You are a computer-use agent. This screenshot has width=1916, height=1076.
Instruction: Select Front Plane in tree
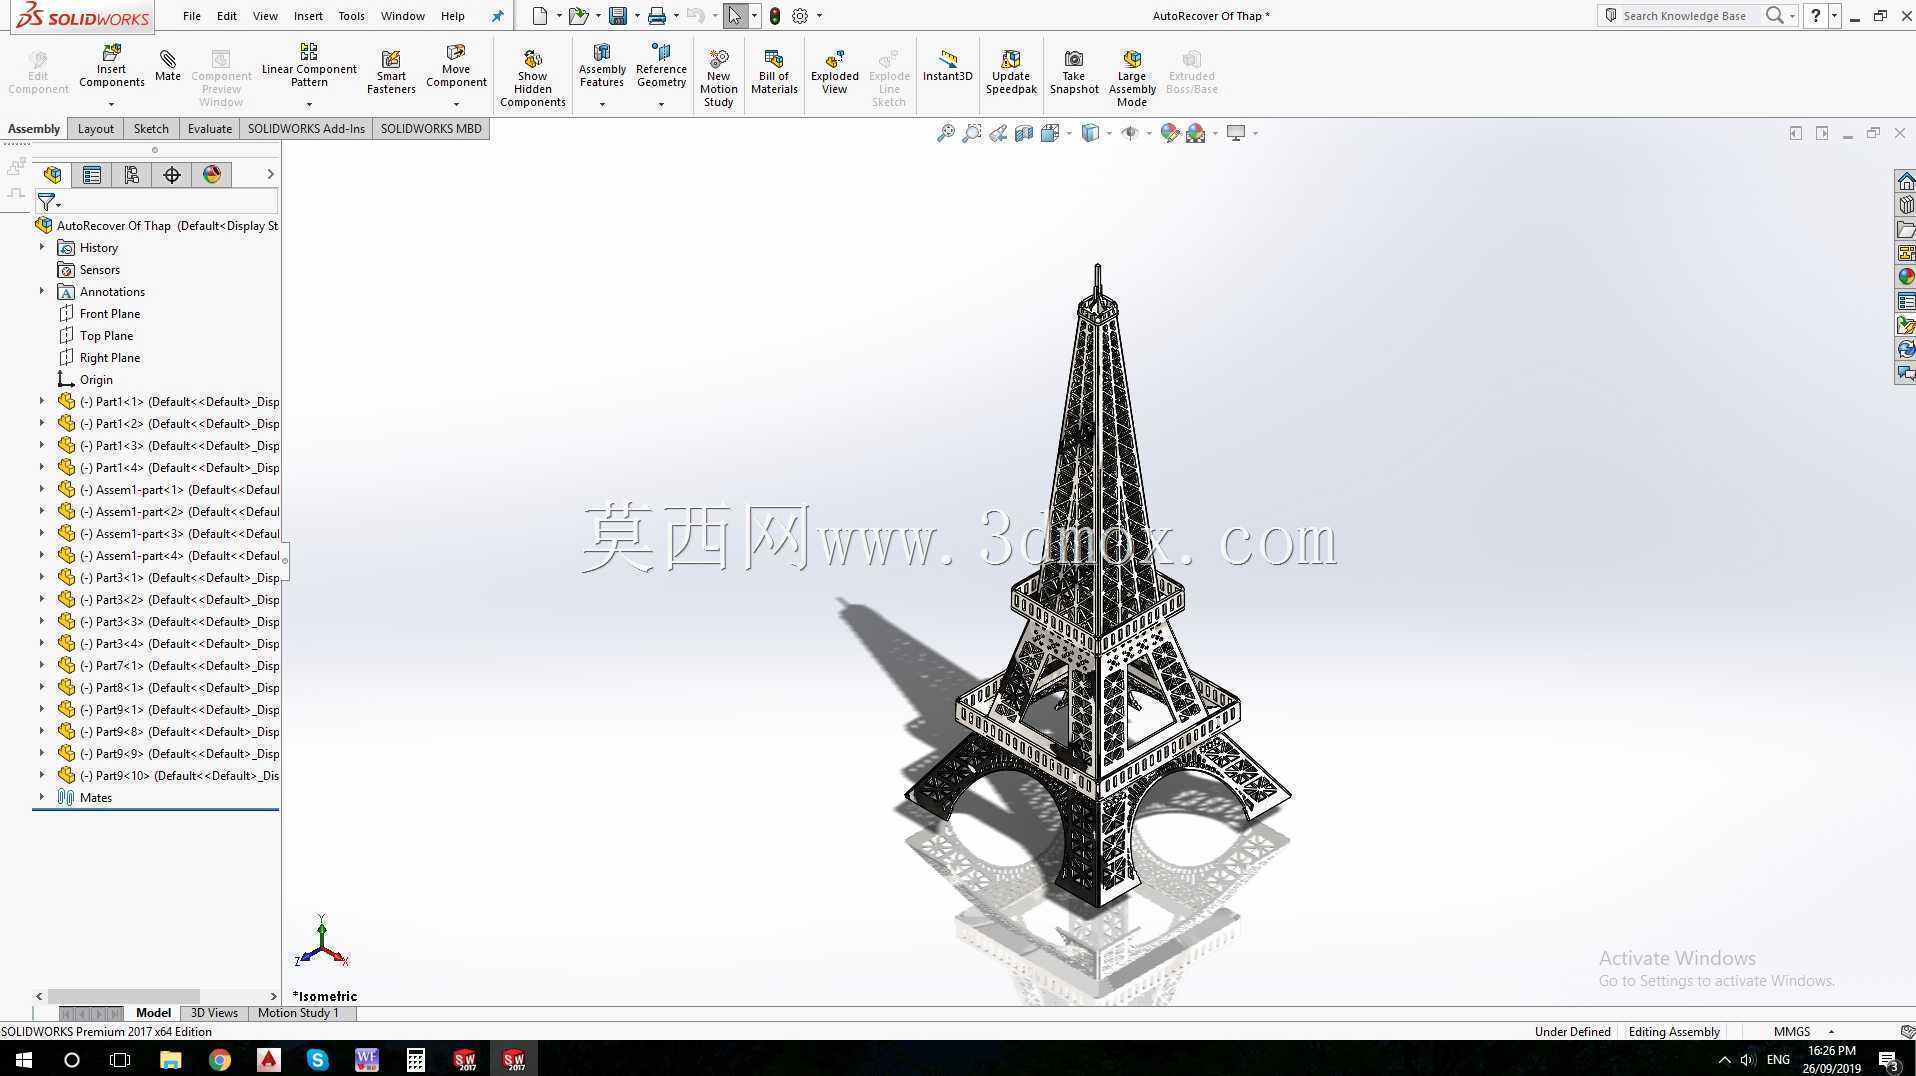(x=110, y=313)
